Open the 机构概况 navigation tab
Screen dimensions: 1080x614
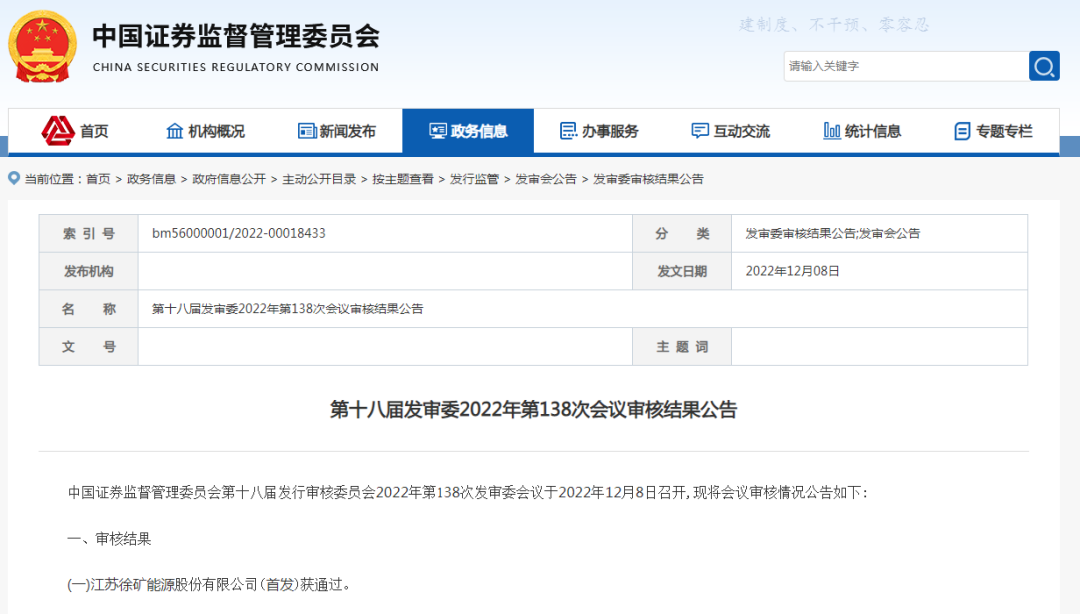(x=205, y=131)
